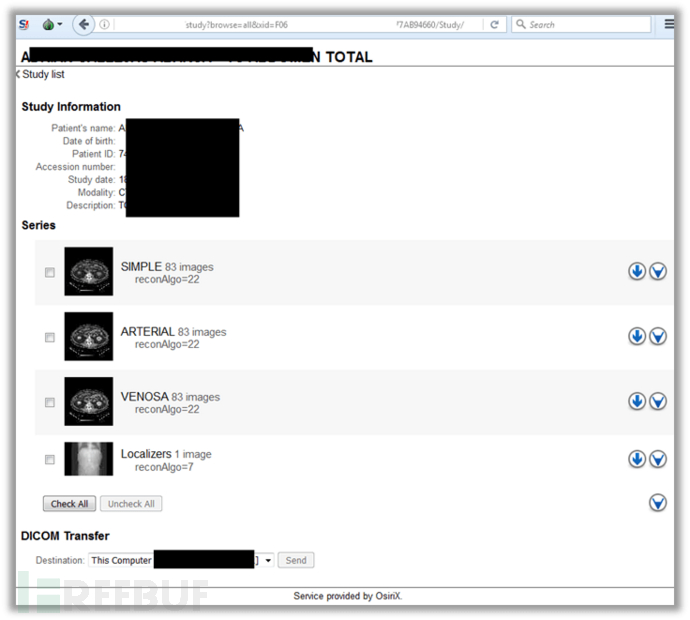690x620 pixels.
Task: Focus the browser Search field
Action: click(581, 25)
